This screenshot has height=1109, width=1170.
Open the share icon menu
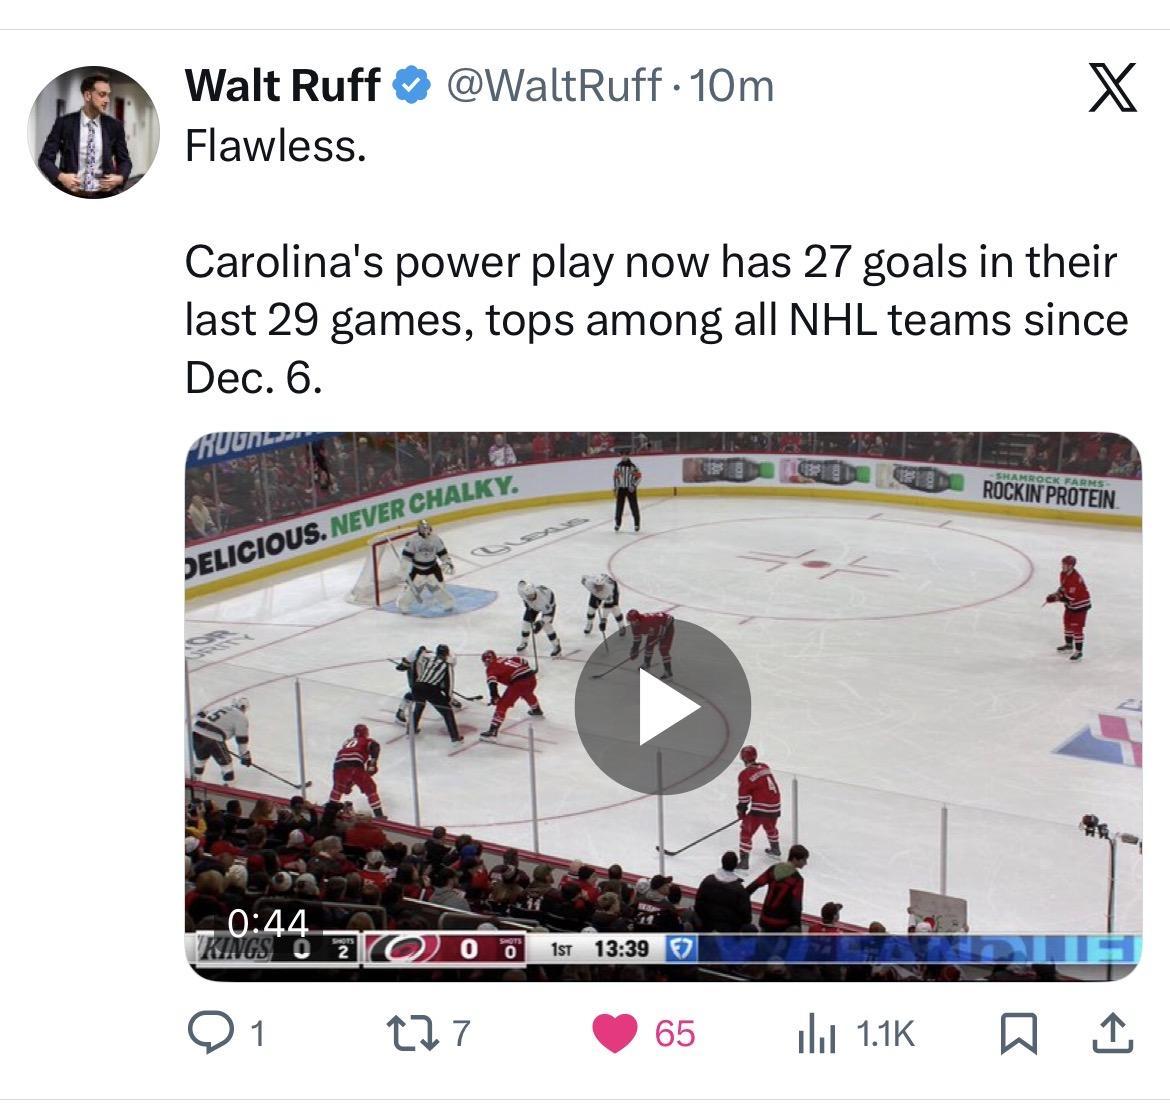(1113, 1033)
